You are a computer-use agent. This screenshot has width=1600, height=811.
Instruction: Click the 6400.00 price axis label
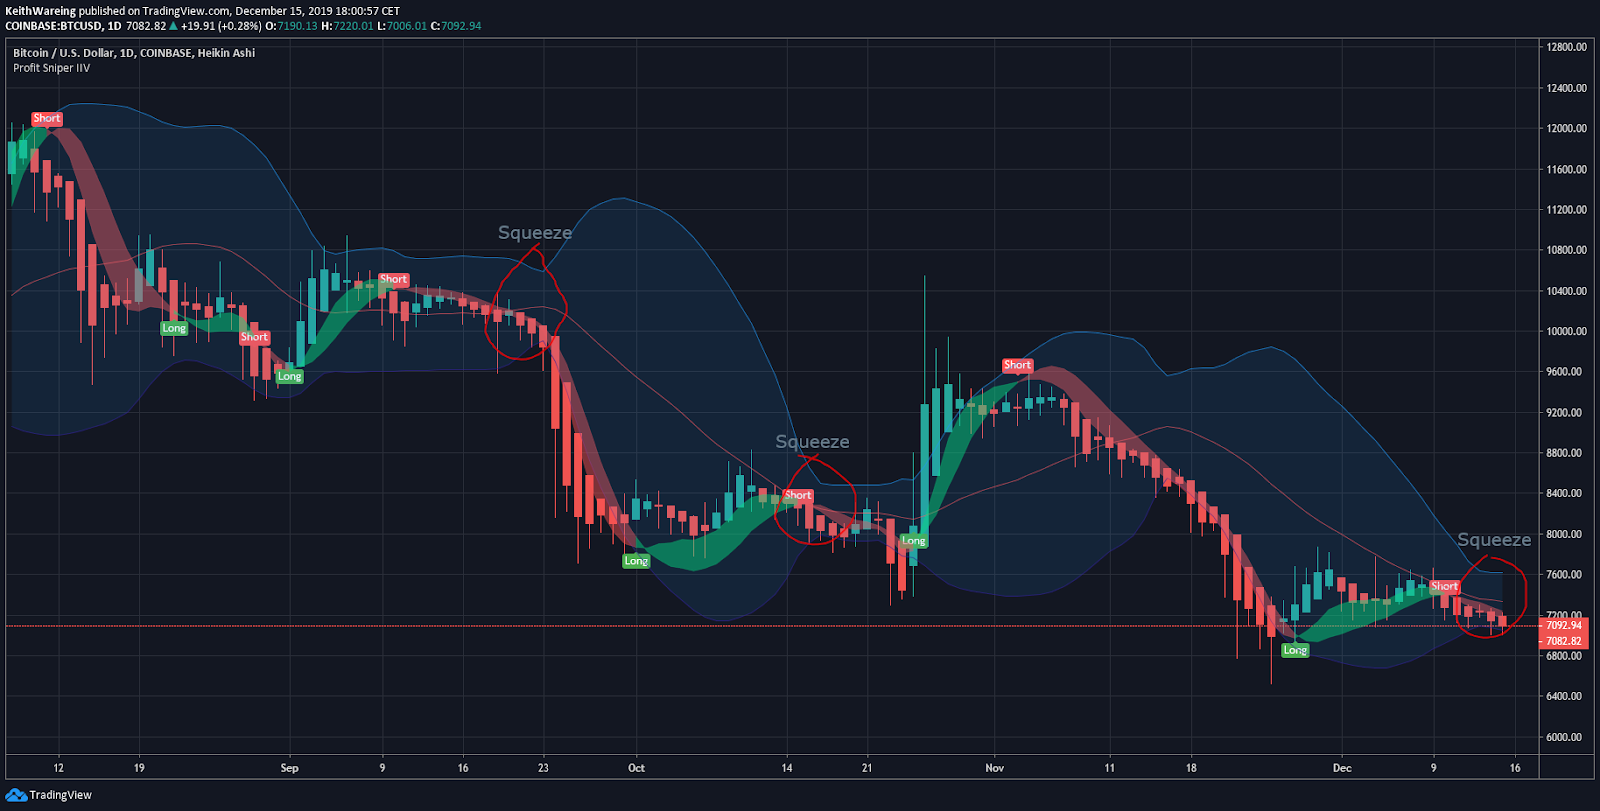(1566, 696)
